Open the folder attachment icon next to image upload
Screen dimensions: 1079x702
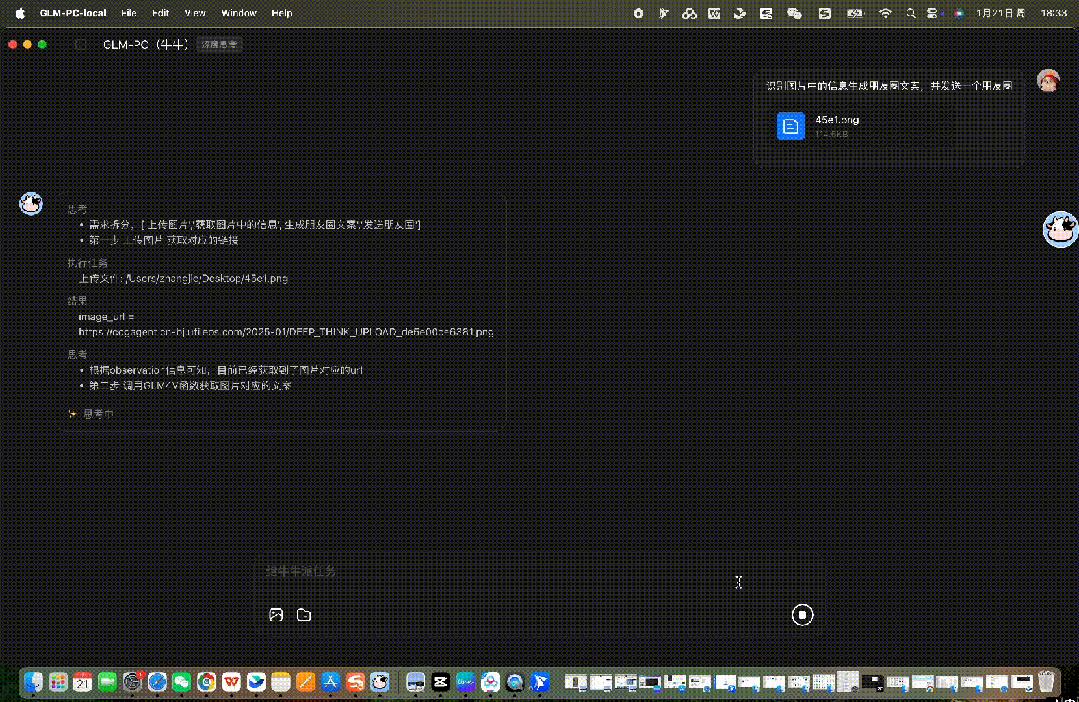304,614
